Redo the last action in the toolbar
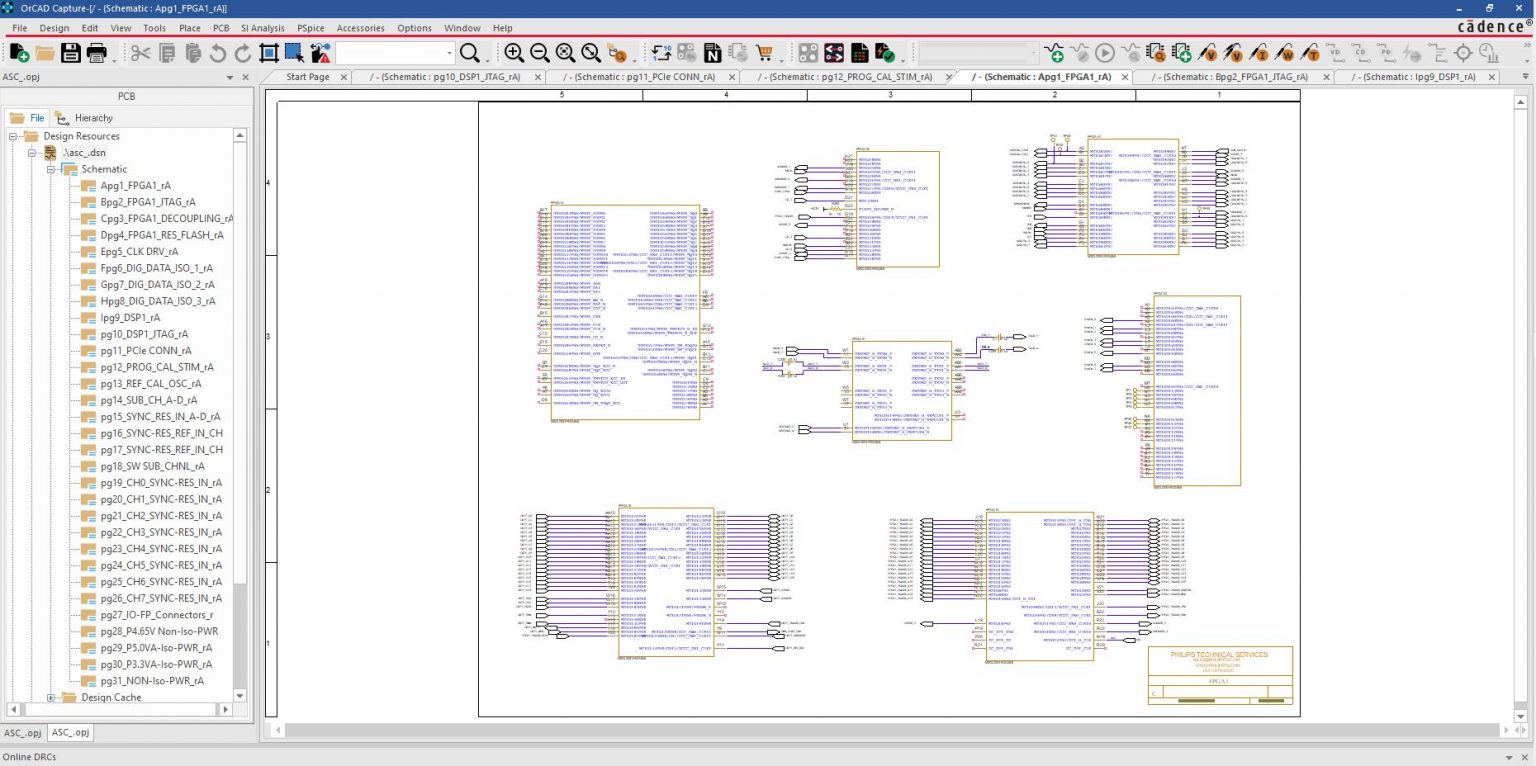Image resolution: width=1536 pixels, height=766 pixels. click(243, 53)
